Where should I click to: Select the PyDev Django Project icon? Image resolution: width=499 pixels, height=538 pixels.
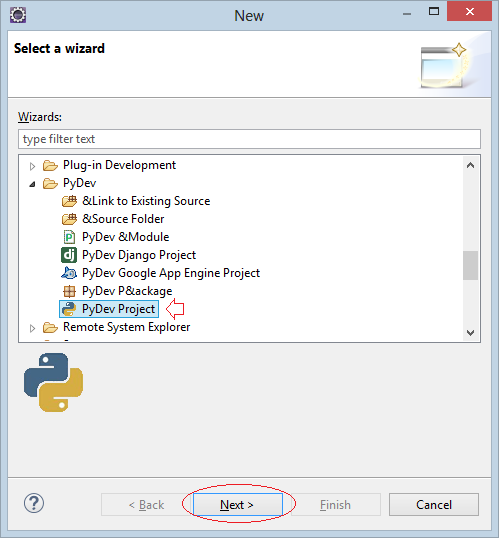[69, 255]
